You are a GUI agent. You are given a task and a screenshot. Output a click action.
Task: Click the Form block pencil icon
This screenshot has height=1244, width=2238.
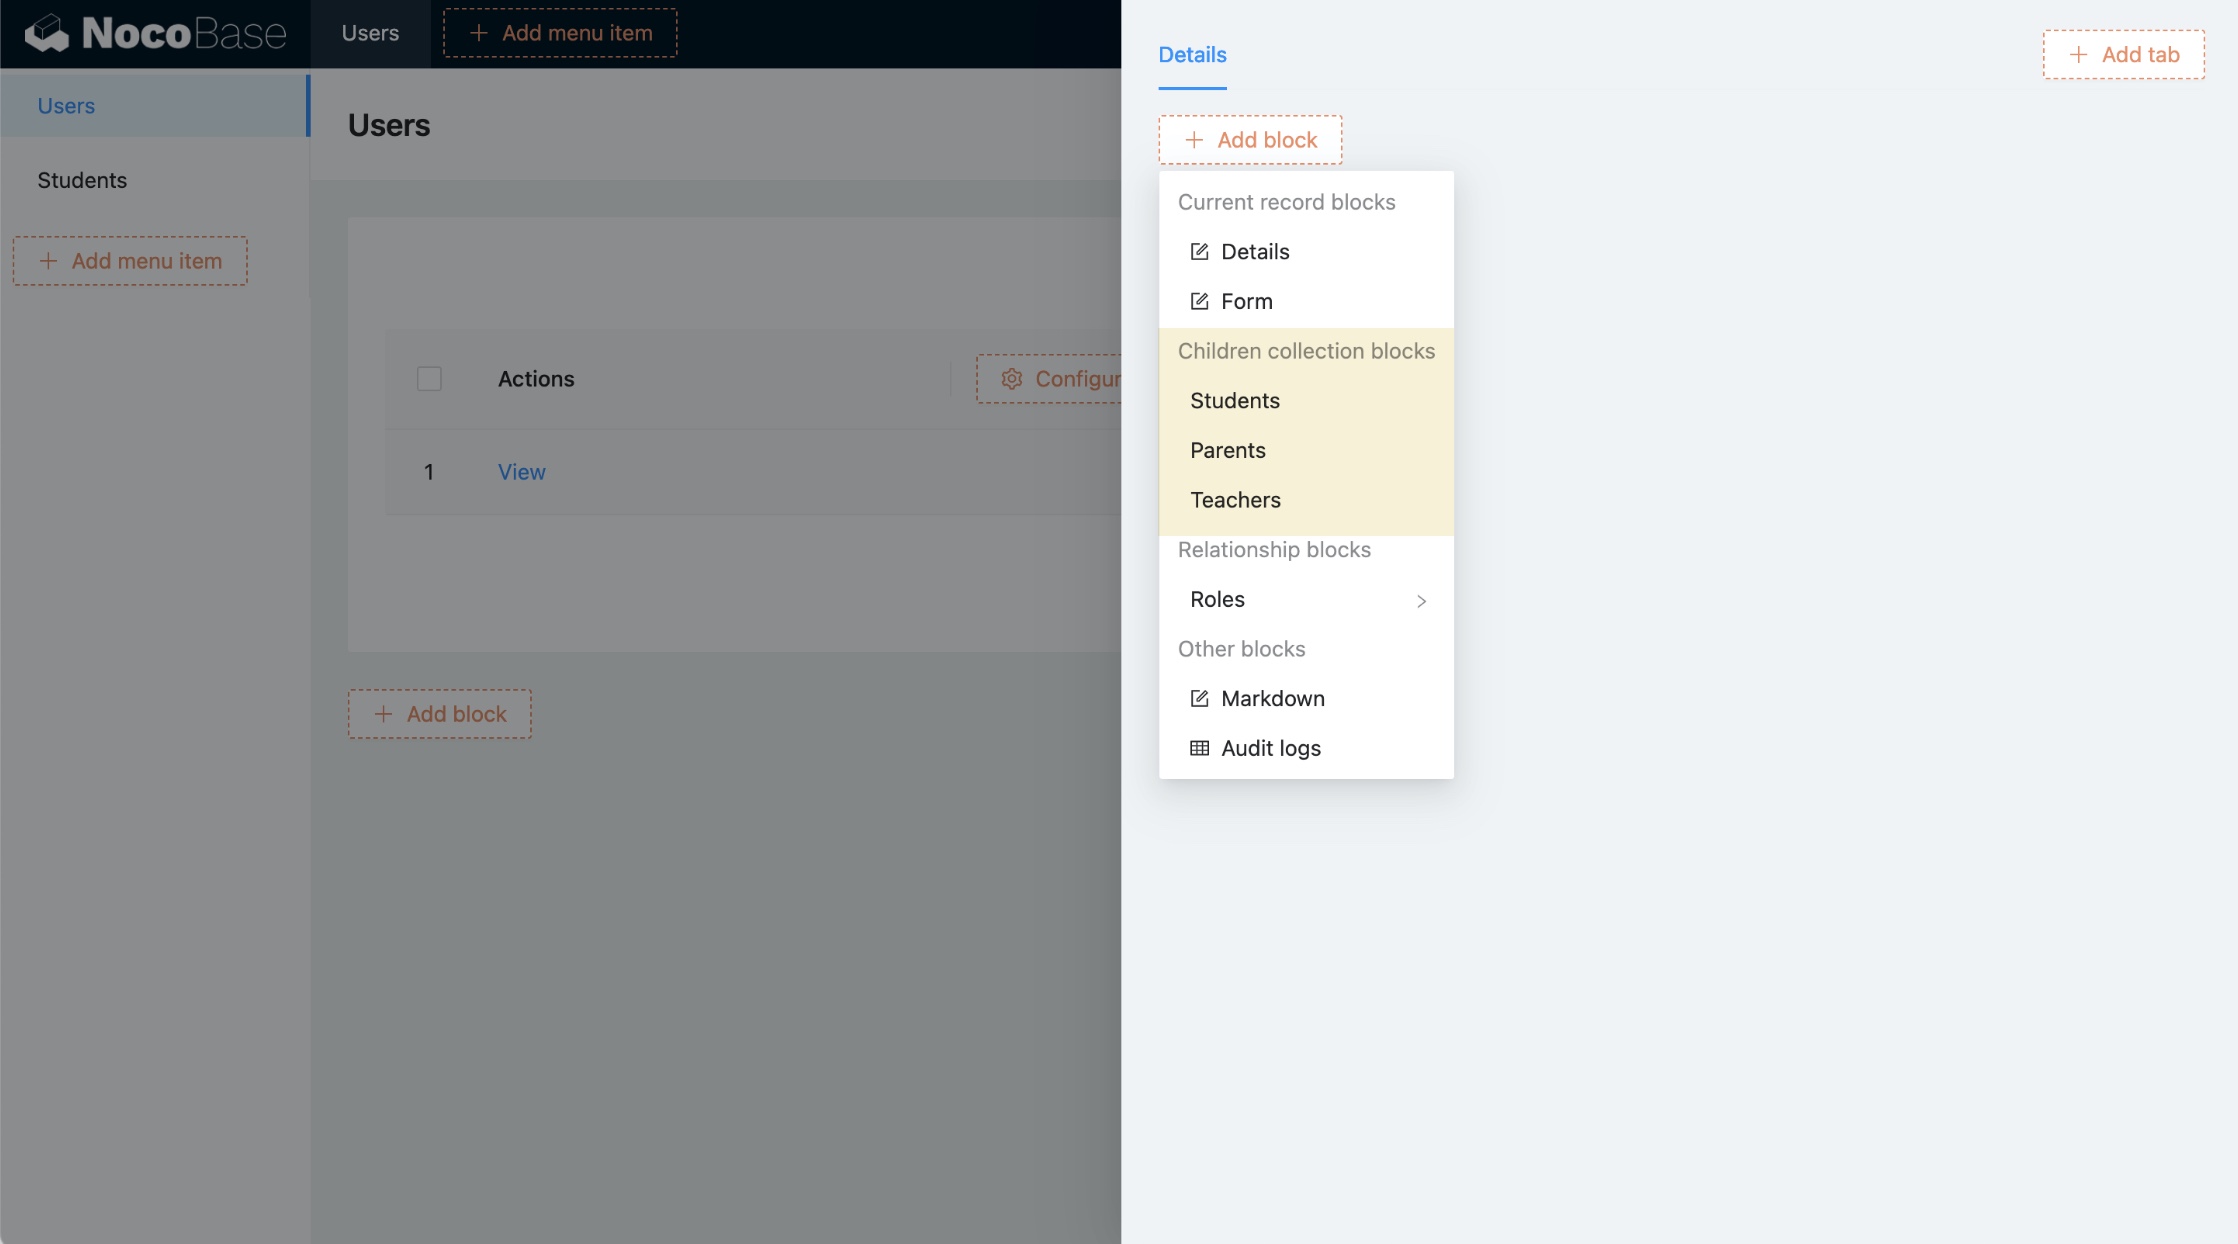coord(1199,301)
